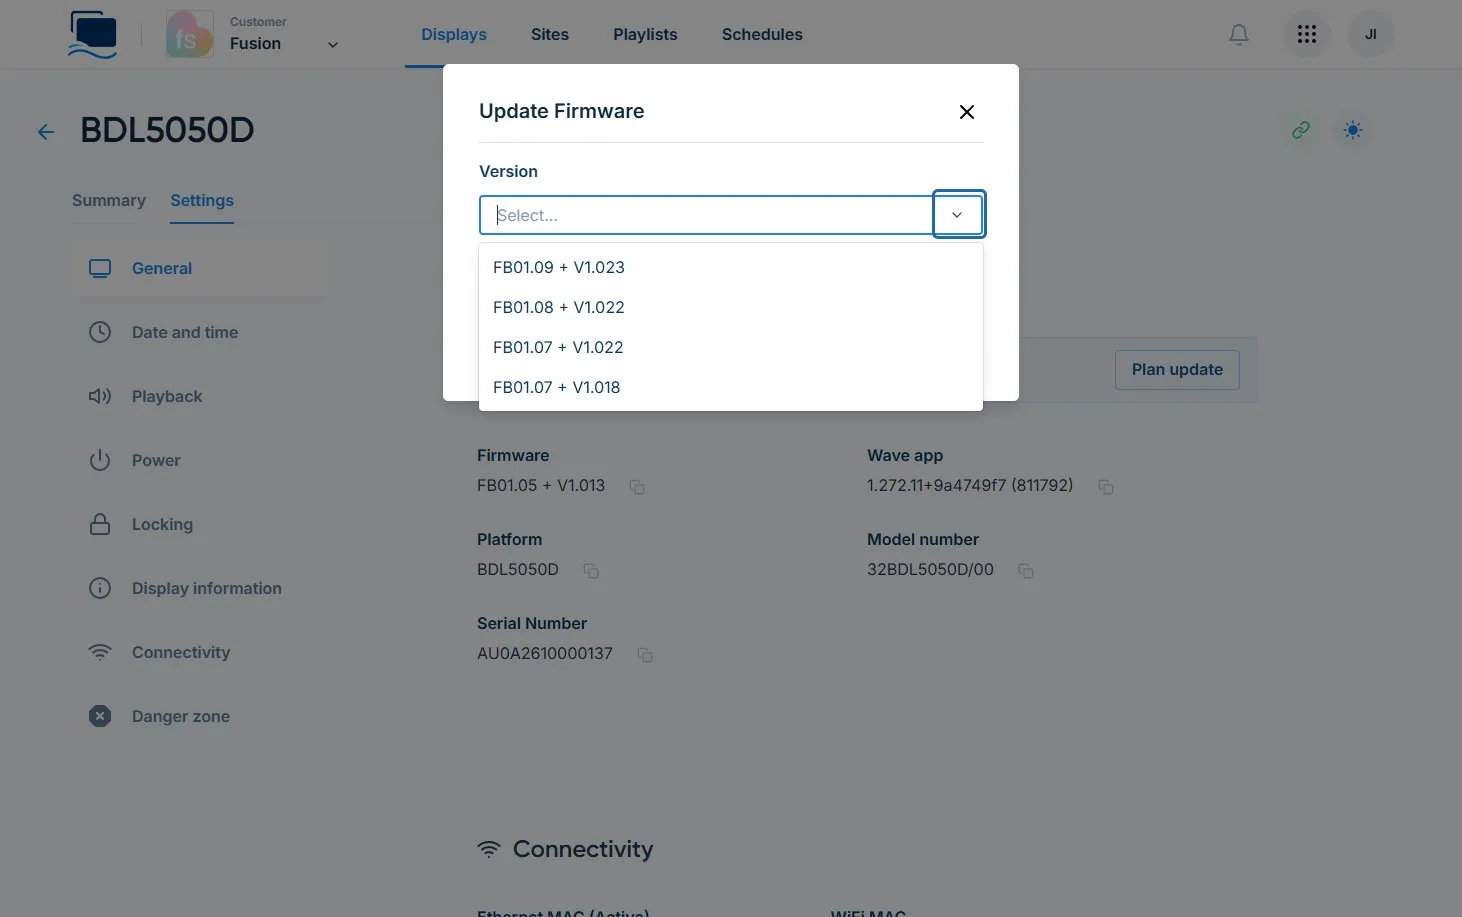Choose version FB01.07 + V1.018
The height and width of the screenshot is (917, 1462).
coord(731,387)
